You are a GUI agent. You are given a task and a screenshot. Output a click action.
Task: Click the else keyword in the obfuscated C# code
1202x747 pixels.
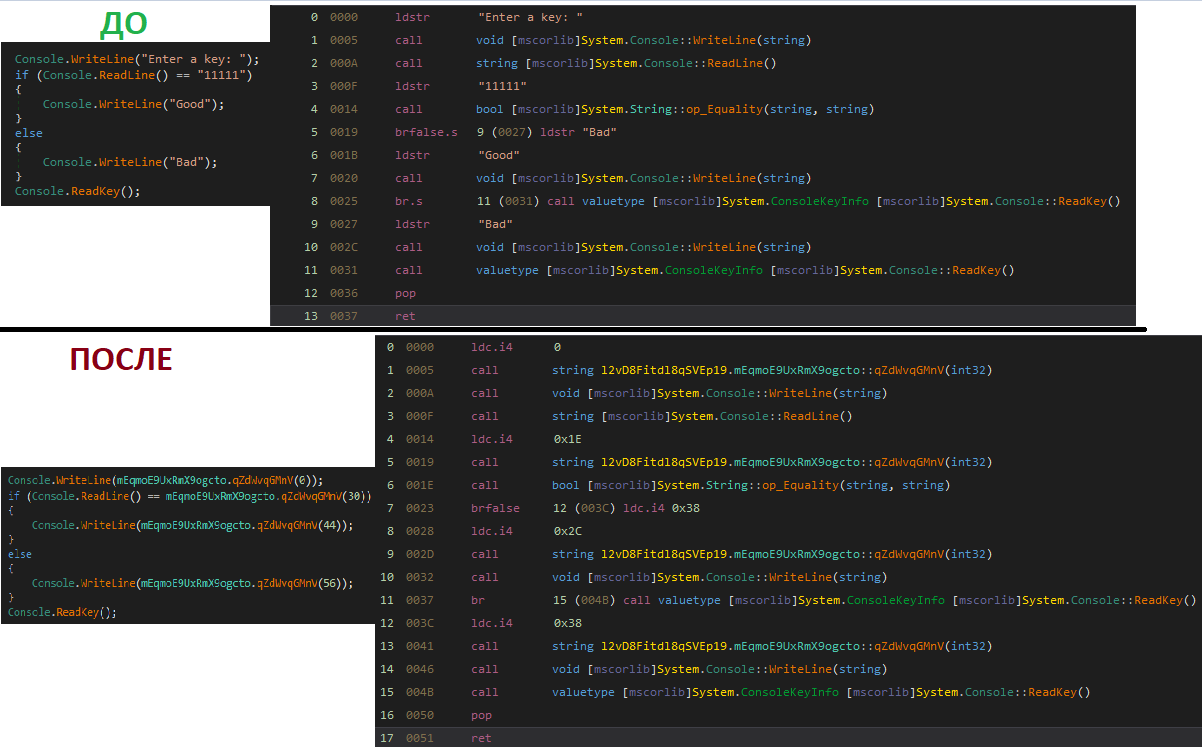click(x=20, y=553)
